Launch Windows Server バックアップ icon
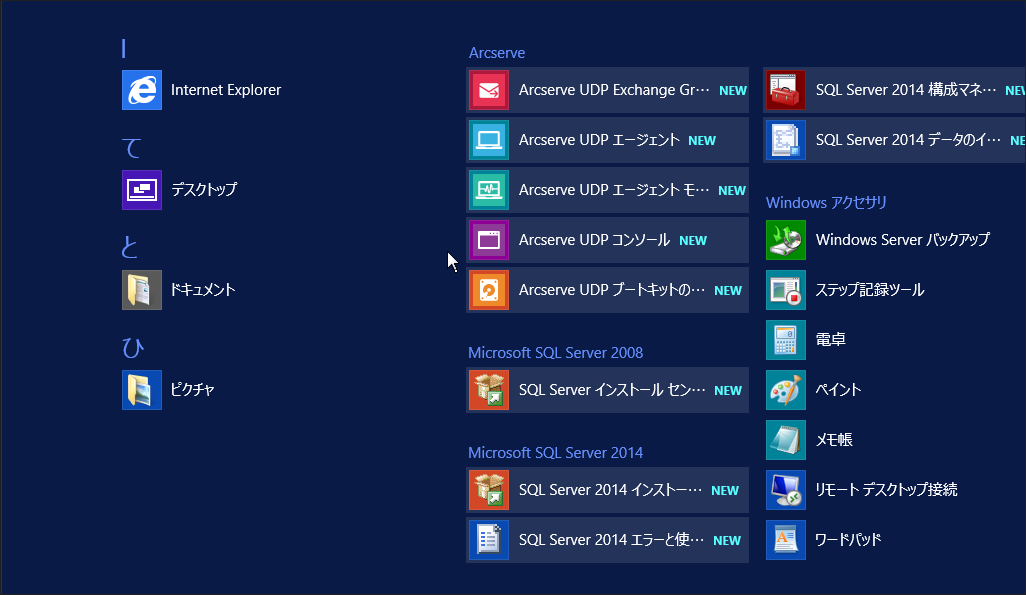The image size is (1026, 595). [786, 240]
